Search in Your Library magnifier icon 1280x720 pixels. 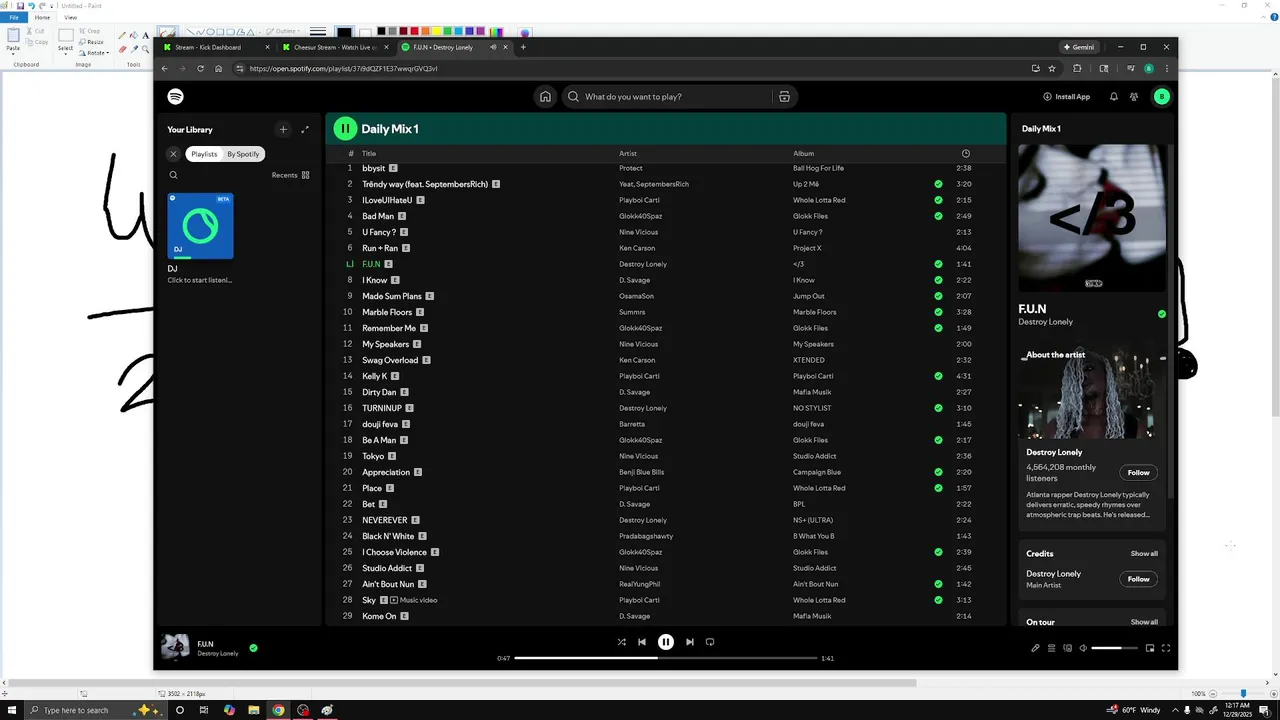click(x=173, y=175)
